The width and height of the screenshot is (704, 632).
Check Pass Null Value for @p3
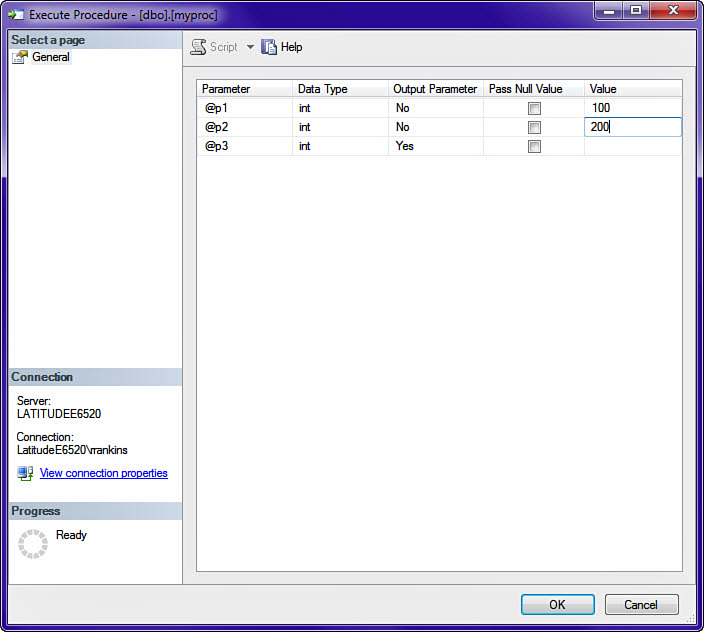pyautogui.click(x=534, y=146)
